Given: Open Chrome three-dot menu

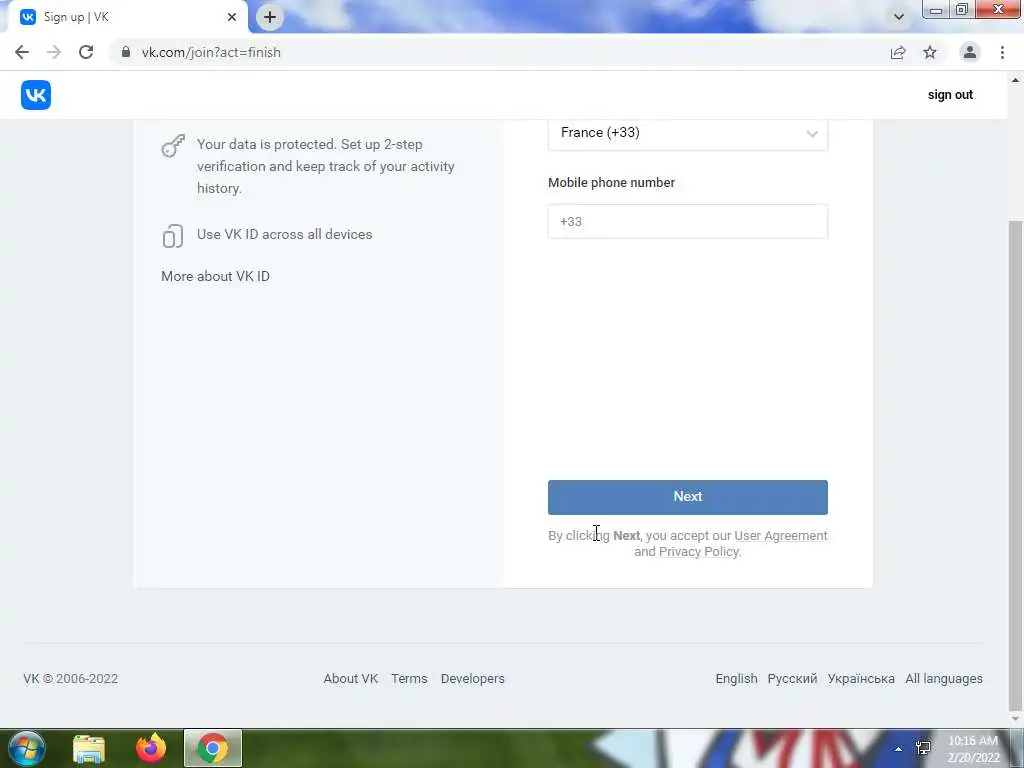Looking at the screenshot, I should [1002, 52].
